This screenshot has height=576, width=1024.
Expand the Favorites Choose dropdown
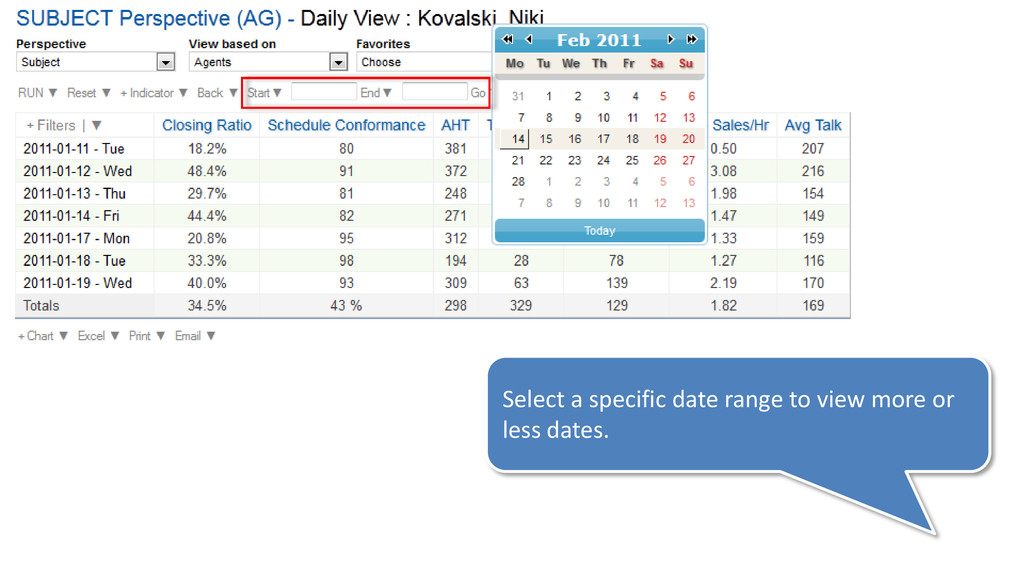click(x=424, y=62)
